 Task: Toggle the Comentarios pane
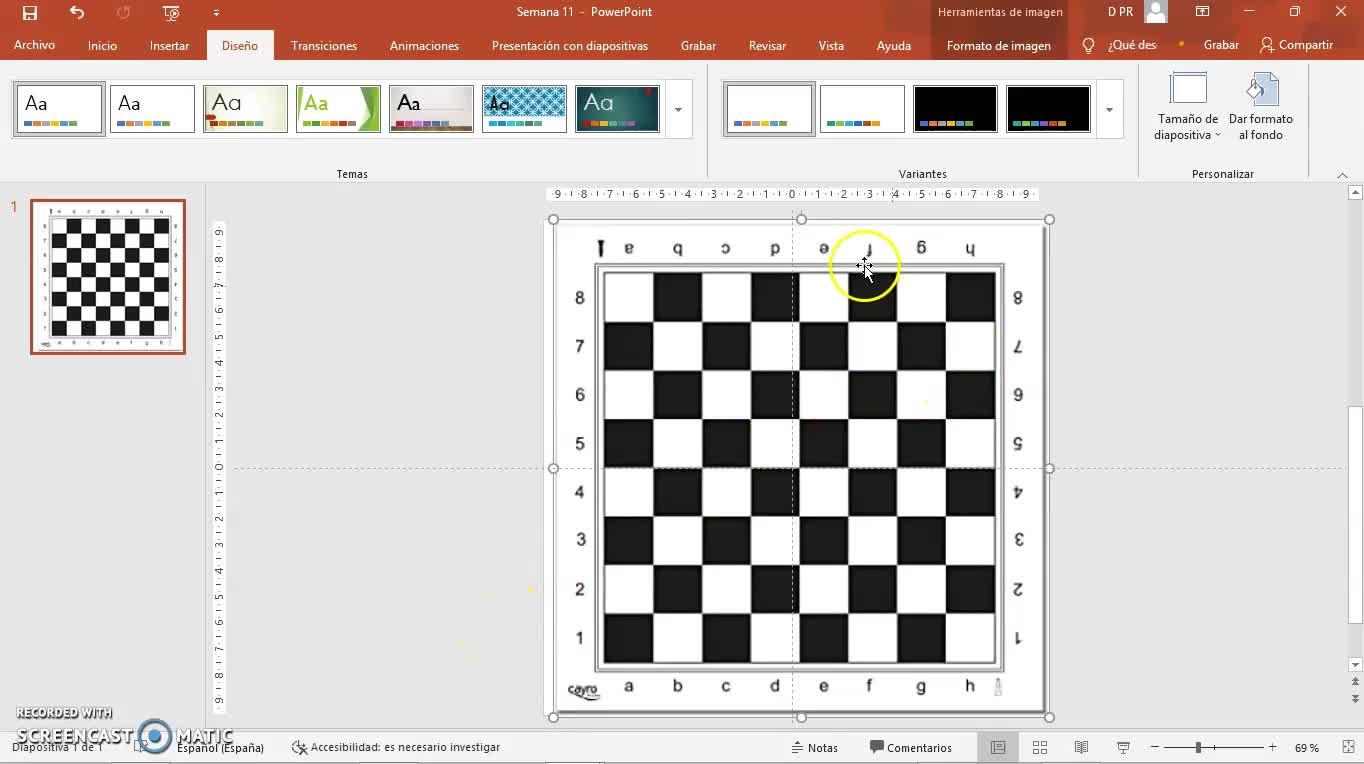[x=911, y=747]
